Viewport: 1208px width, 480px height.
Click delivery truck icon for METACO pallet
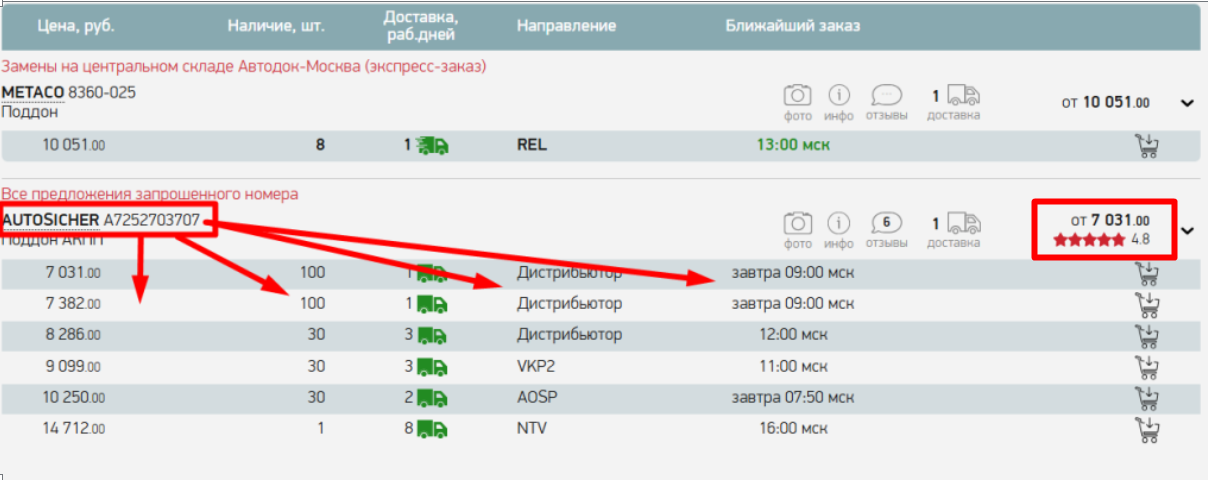coord(964,96)
